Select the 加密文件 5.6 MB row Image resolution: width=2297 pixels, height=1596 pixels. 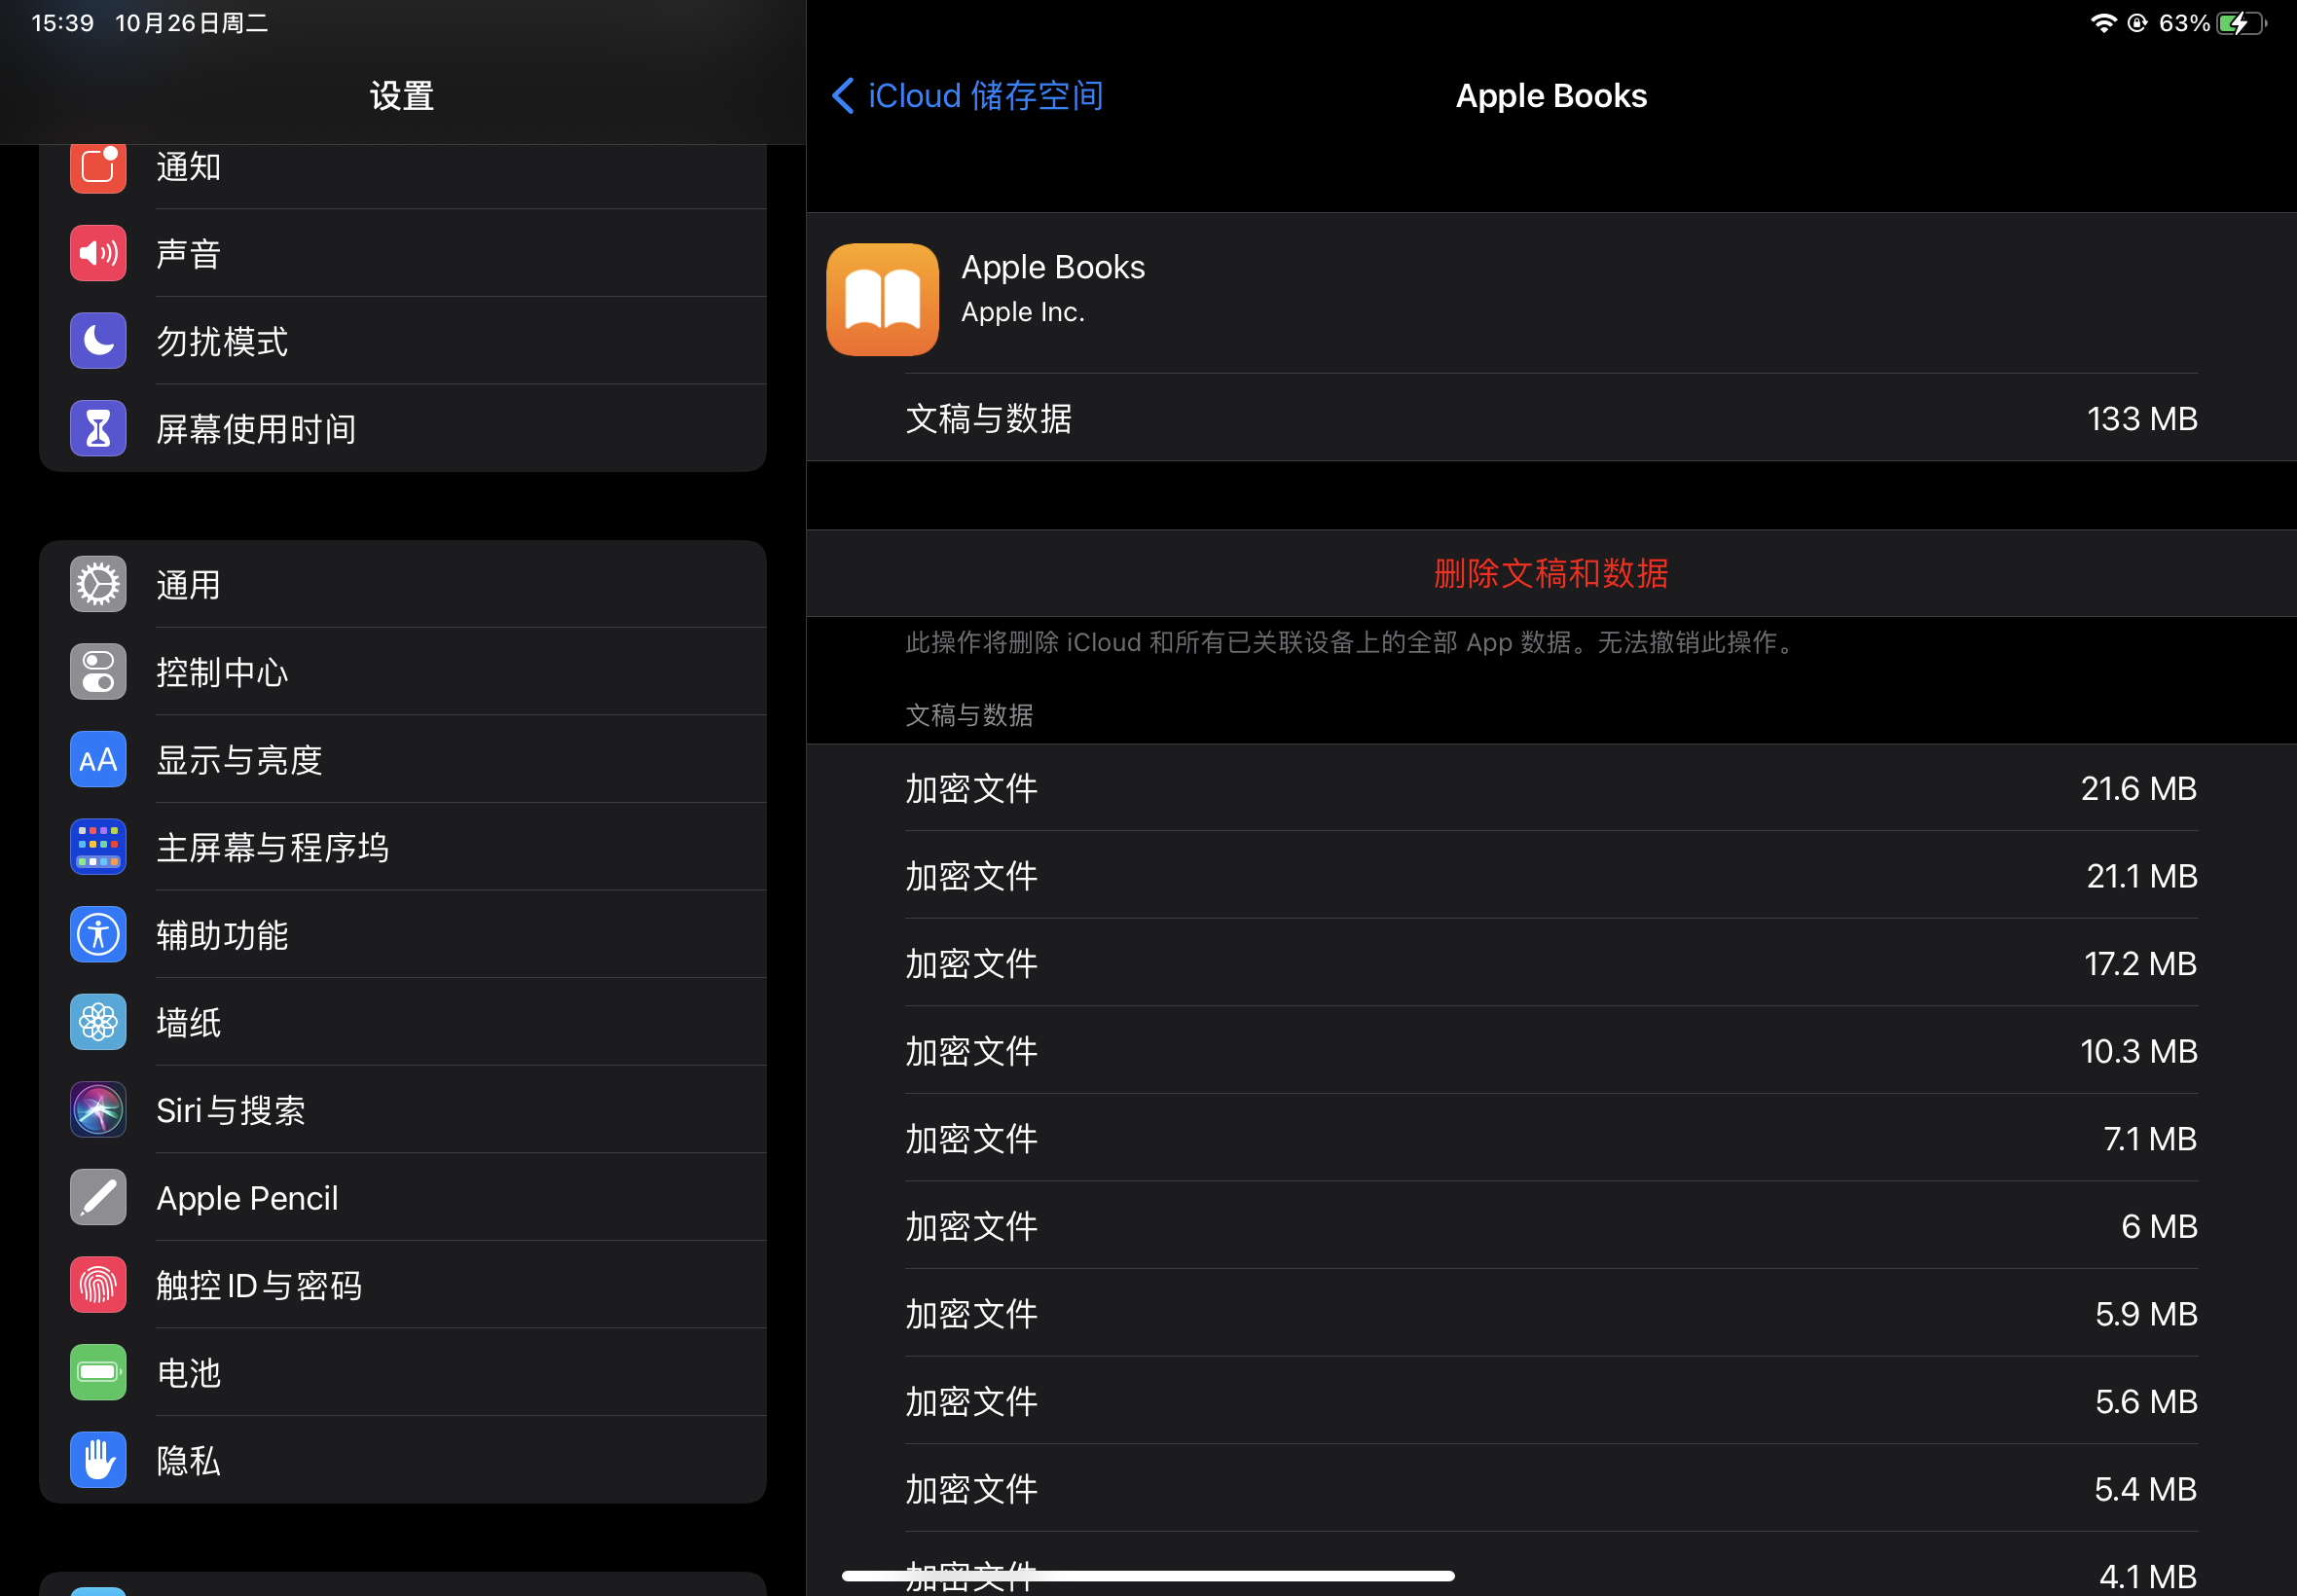[x=1551, y=1401]
